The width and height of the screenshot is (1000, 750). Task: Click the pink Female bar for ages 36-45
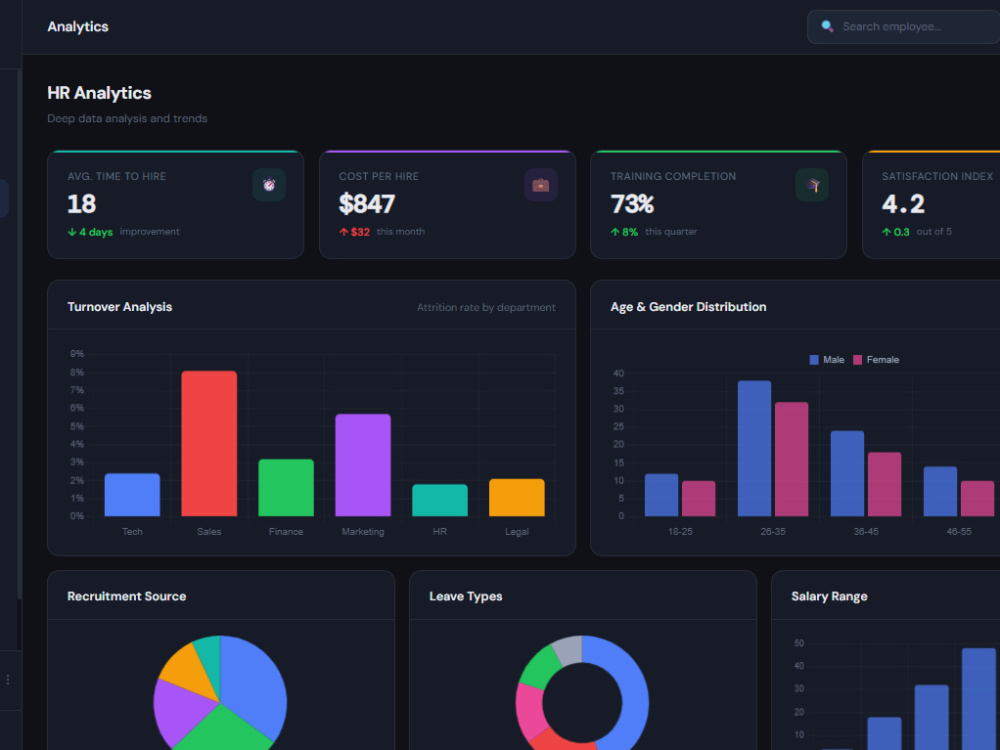point(885,484)
